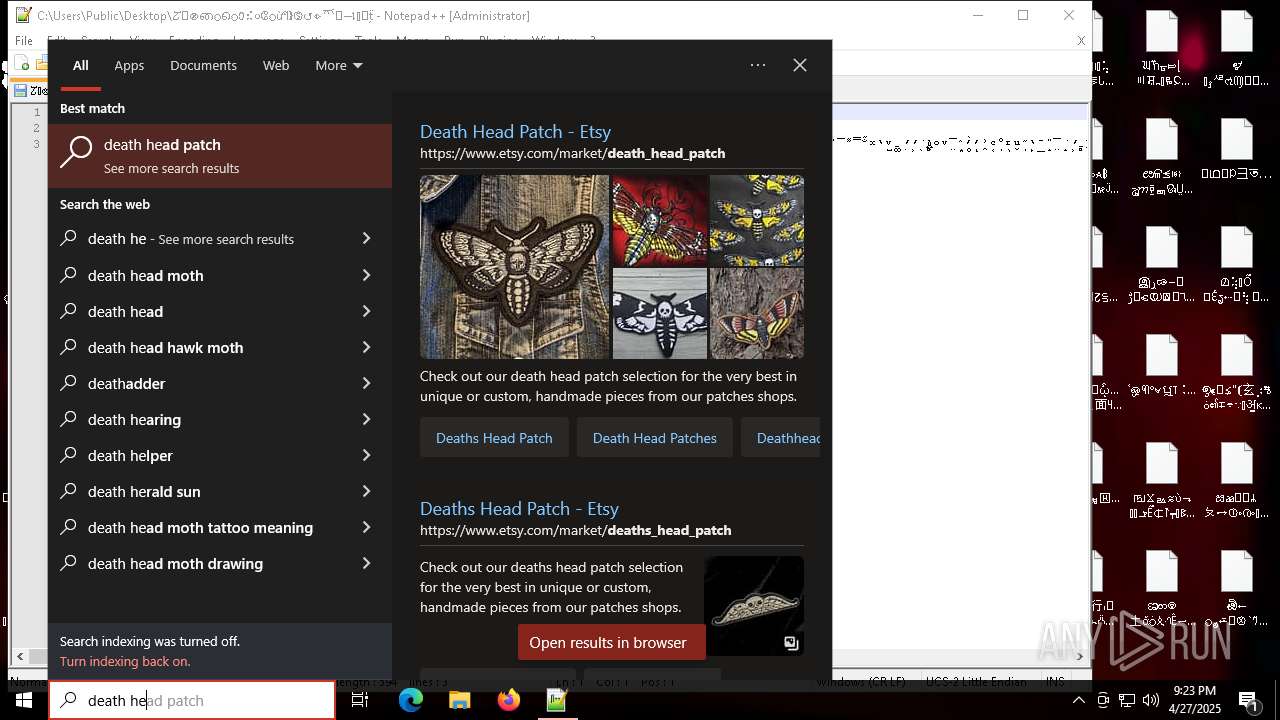Switch to the Web search tab

click(276, 65)
